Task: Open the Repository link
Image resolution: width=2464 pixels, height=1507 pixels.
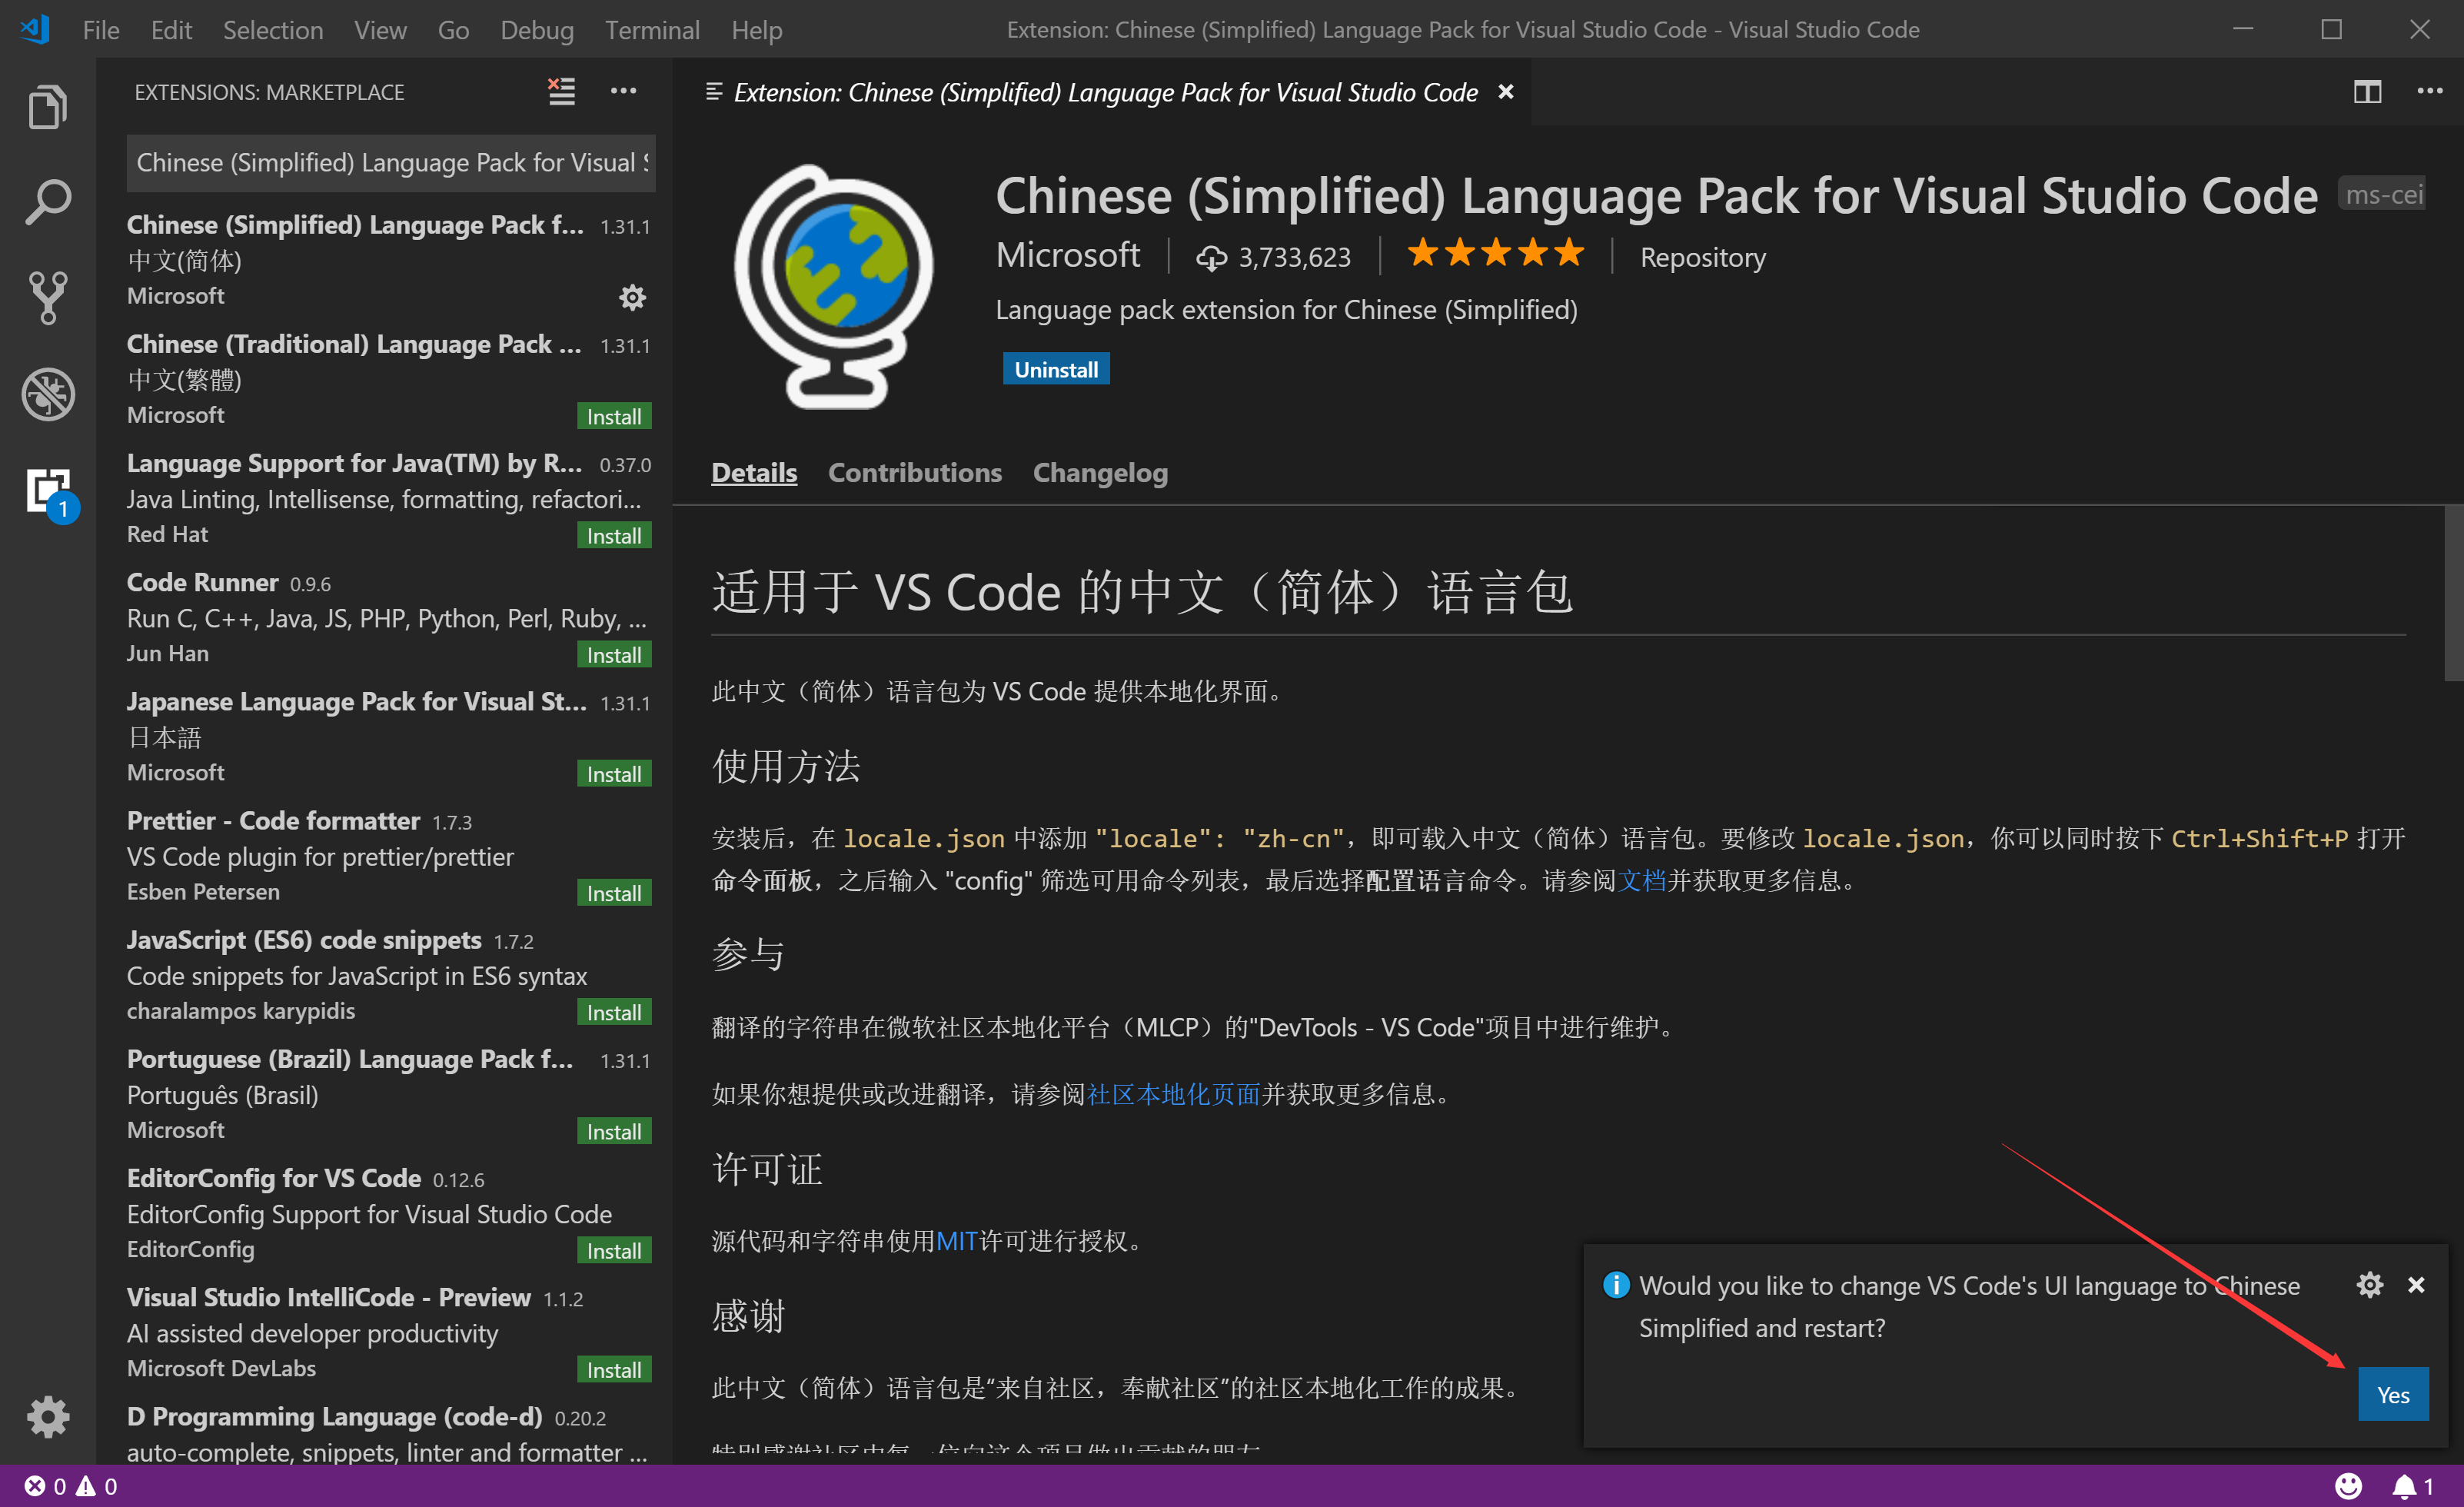Action: (x=1702, y=258)
